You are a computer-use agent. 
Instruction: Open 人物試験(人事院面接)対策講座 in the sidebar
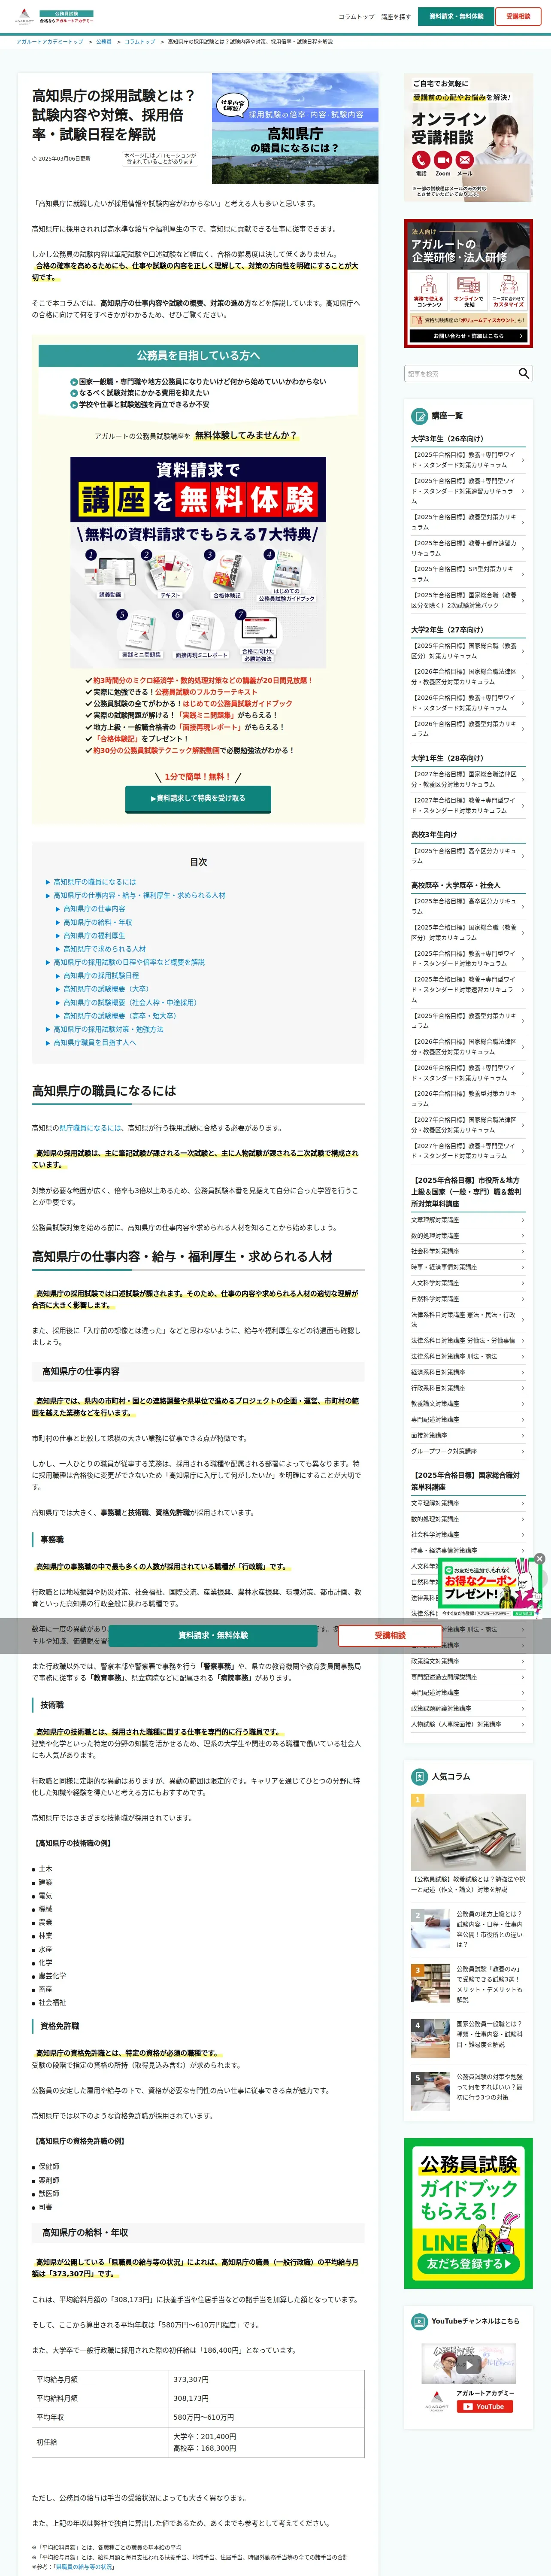(468, 1725)
